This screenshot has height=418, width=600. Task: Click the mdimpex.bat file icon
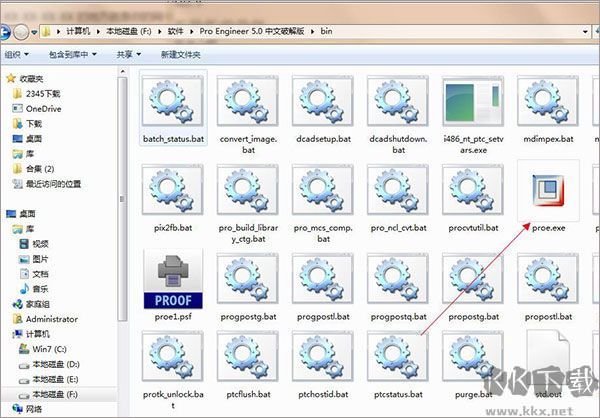[548, 101]
